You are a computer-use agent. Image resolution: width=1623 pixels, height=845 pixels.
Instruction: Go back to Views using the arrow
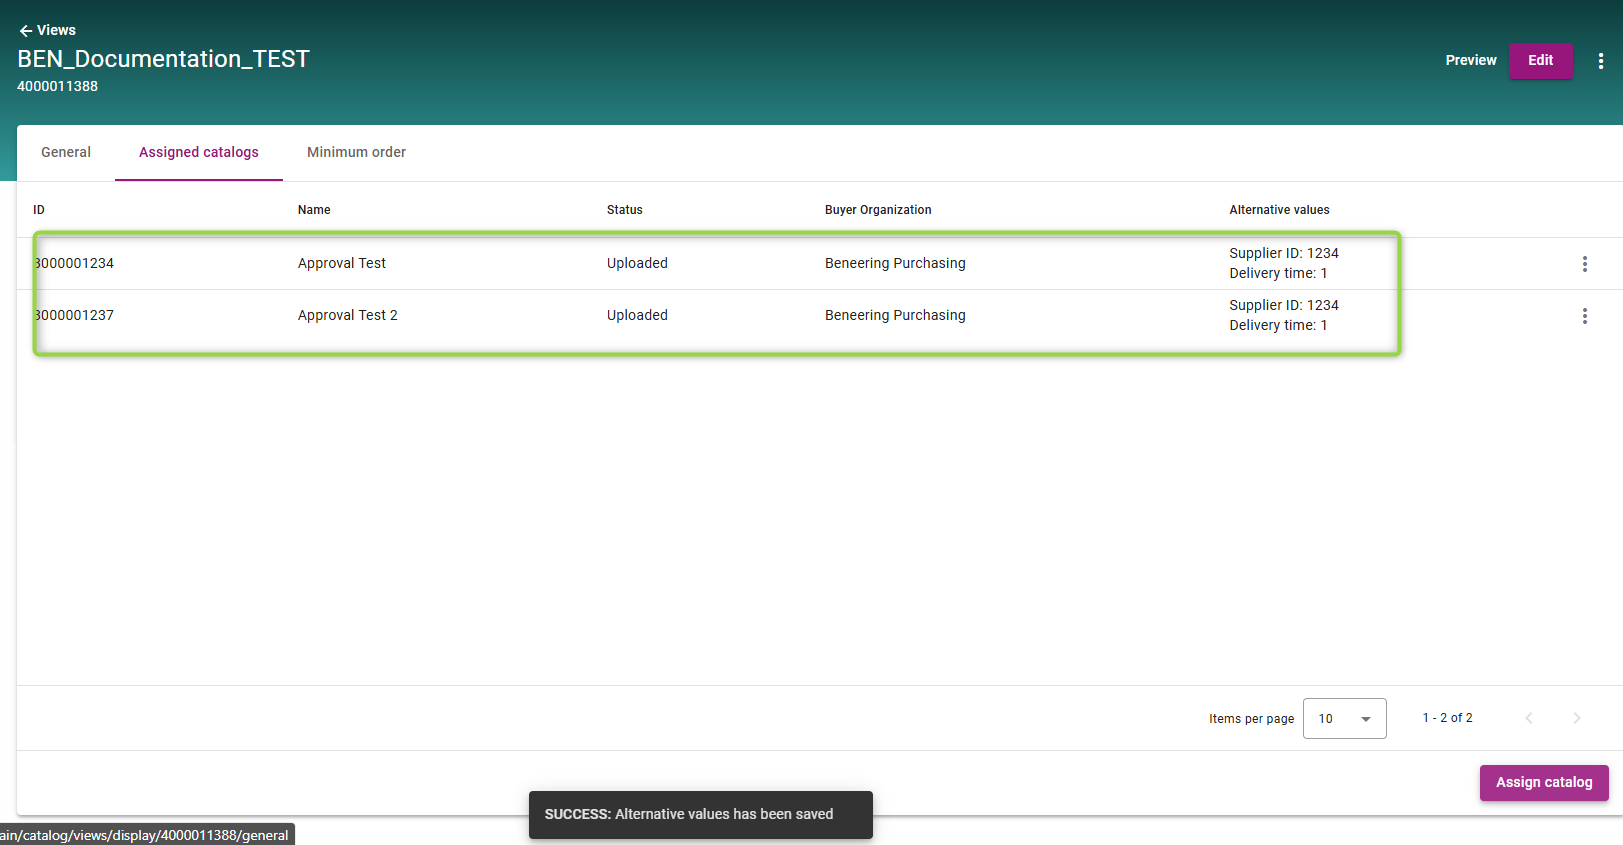[27, 31]
